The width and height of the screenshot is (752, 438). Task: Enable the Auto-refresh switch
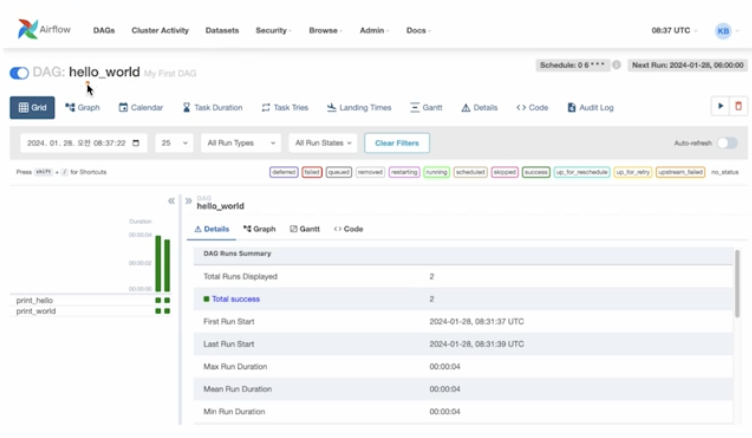coord(727,143)
